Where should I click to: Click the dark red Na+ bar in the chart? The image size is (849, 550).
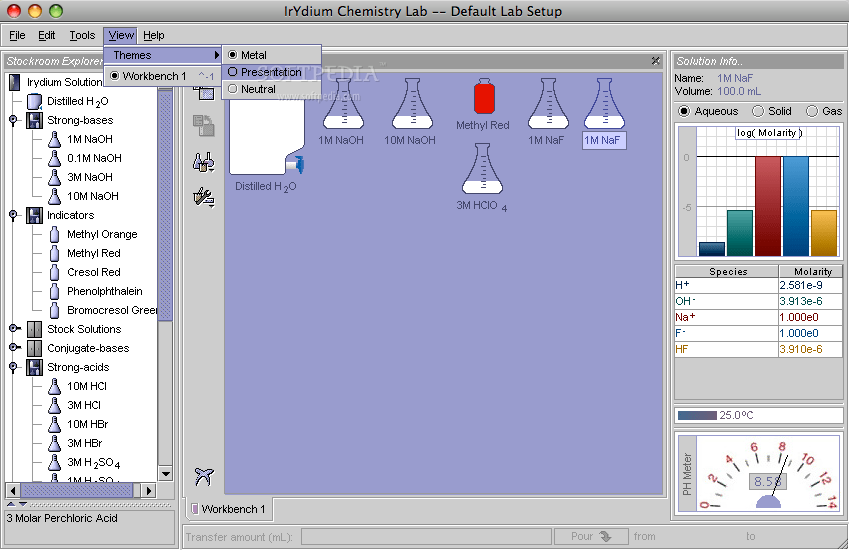tap(768, 206)
